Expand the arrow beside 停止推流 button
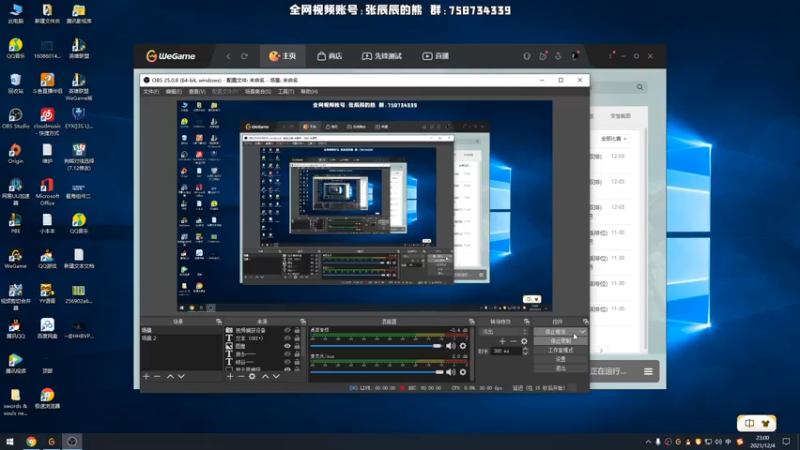This screenshot has height=450, width=800. (x=582, y=332)
